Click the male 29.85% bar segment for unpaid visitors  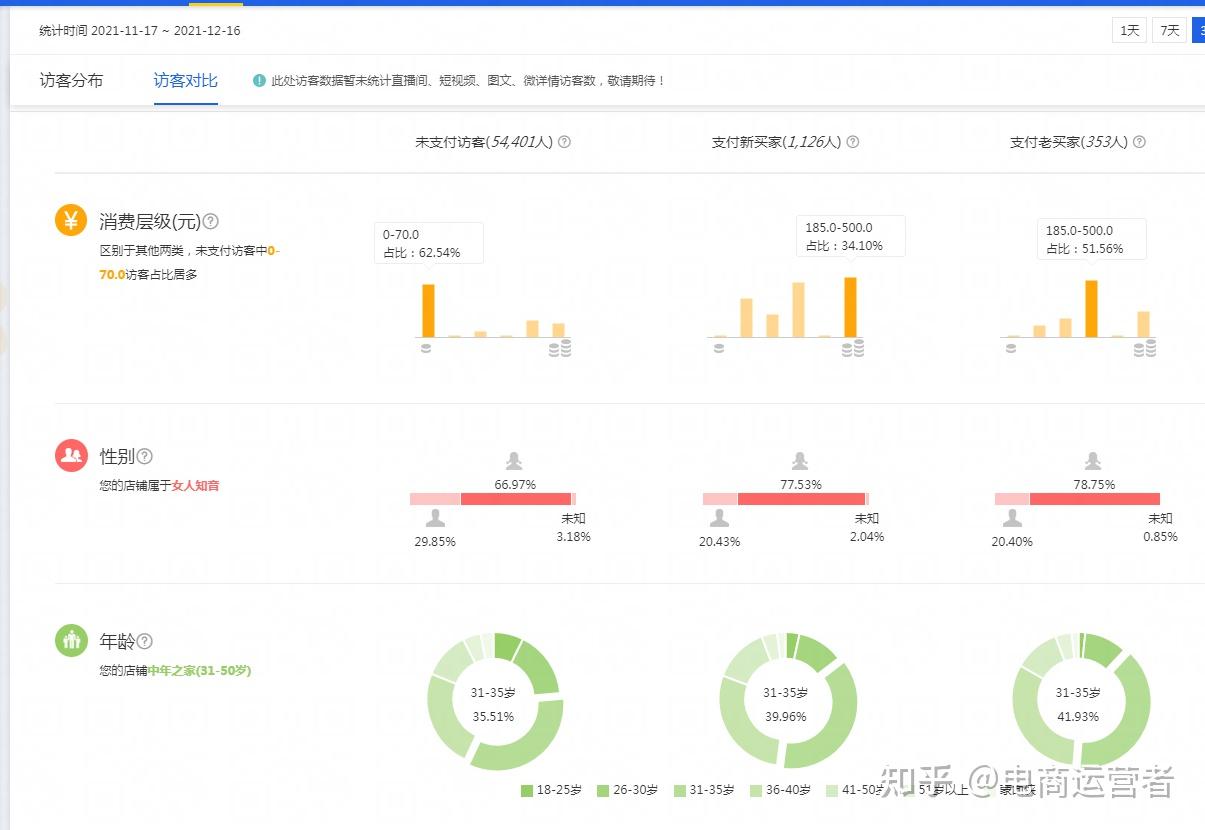coord(435,498)
